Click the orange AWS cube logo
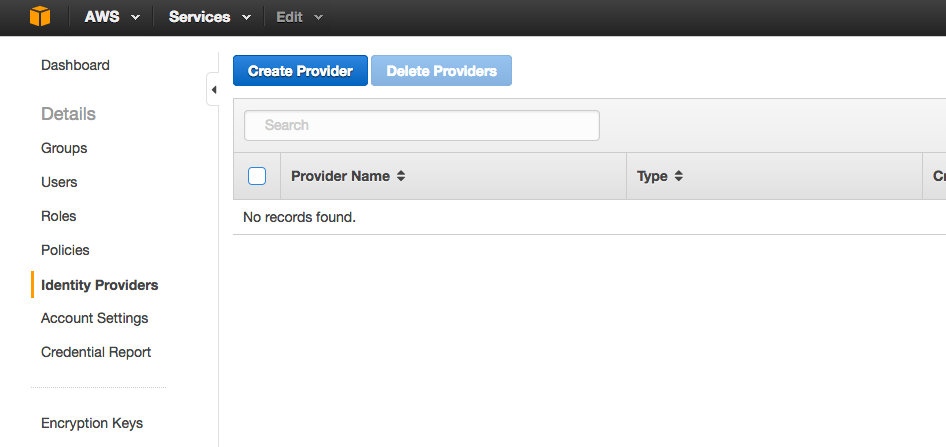 [40, 16]
